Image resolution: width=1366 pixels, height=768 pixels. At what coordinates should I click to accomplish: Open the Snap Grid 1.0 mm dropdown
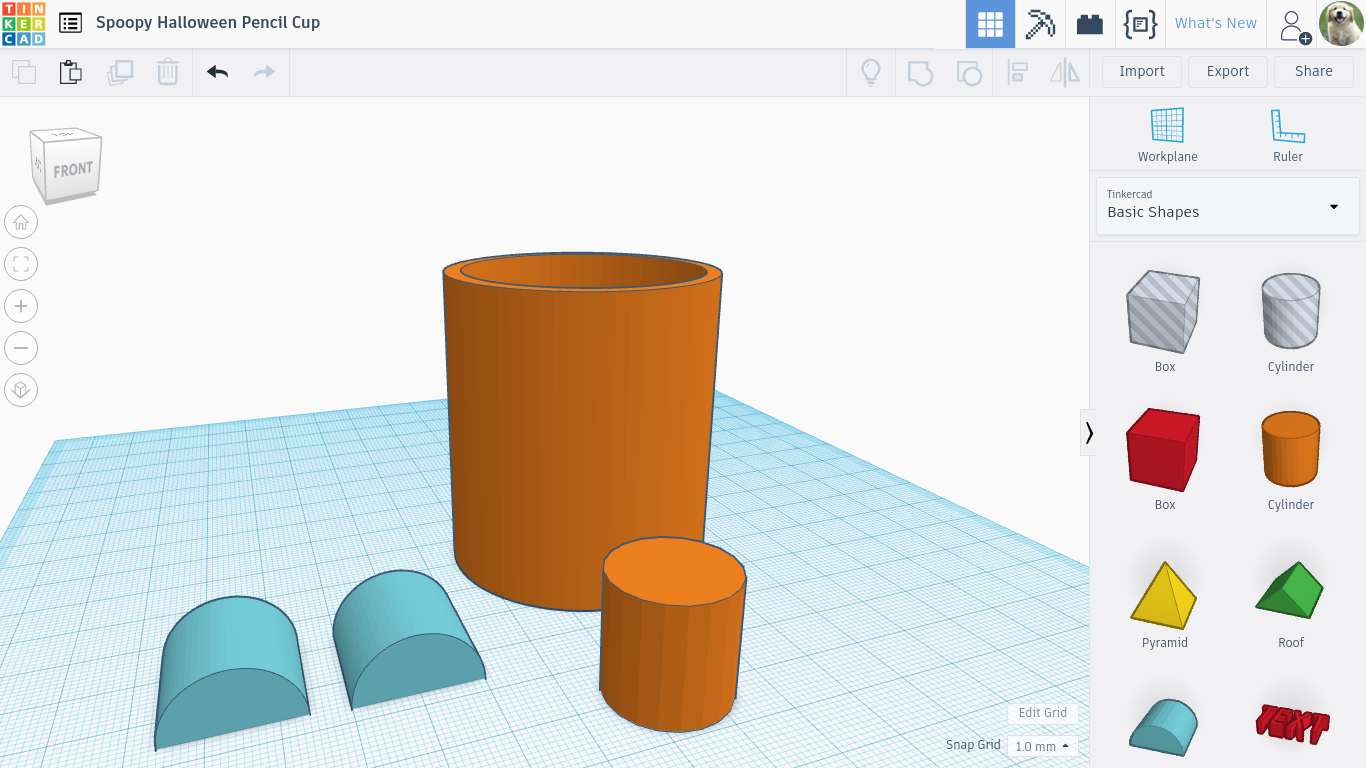pos(1042,746)
